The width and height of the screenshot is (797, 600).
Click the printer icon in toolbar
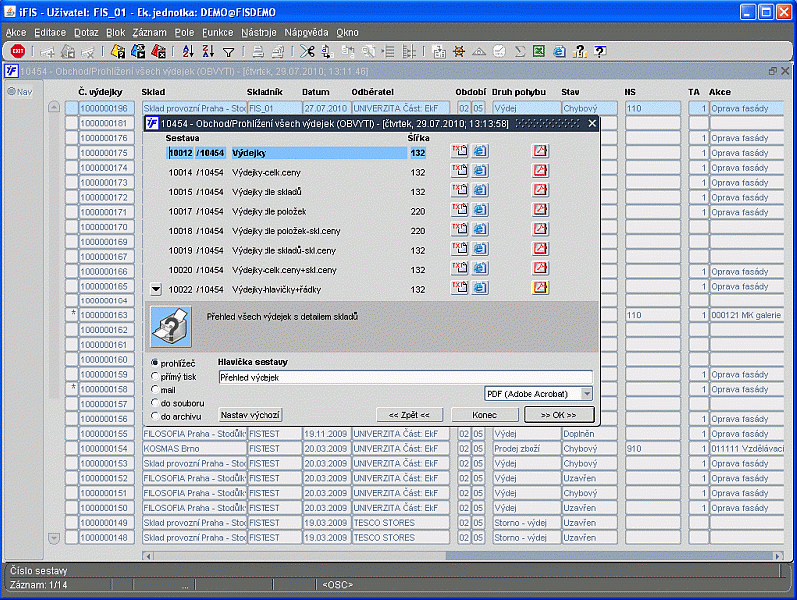click(258, 51)
